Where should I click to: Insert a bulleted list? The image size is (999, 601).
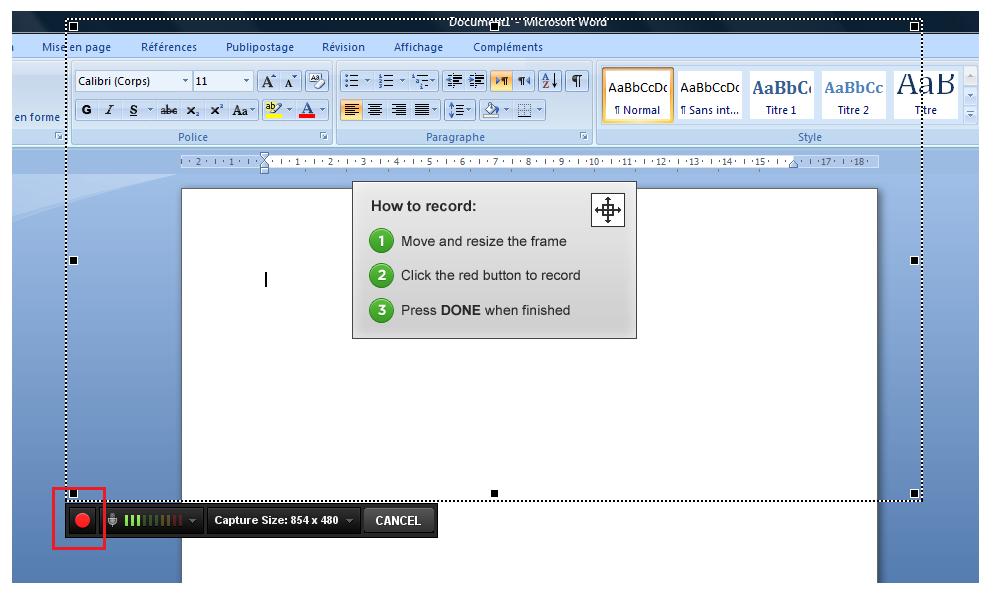coord(351,81)
